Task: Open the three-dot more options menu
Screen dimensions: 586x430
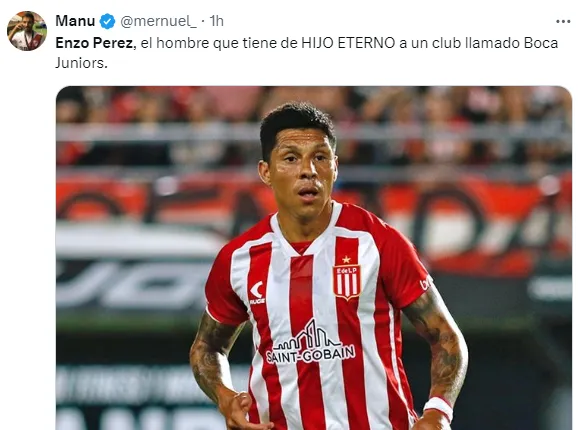Action: pyautogui.click(x=563, y=22)
